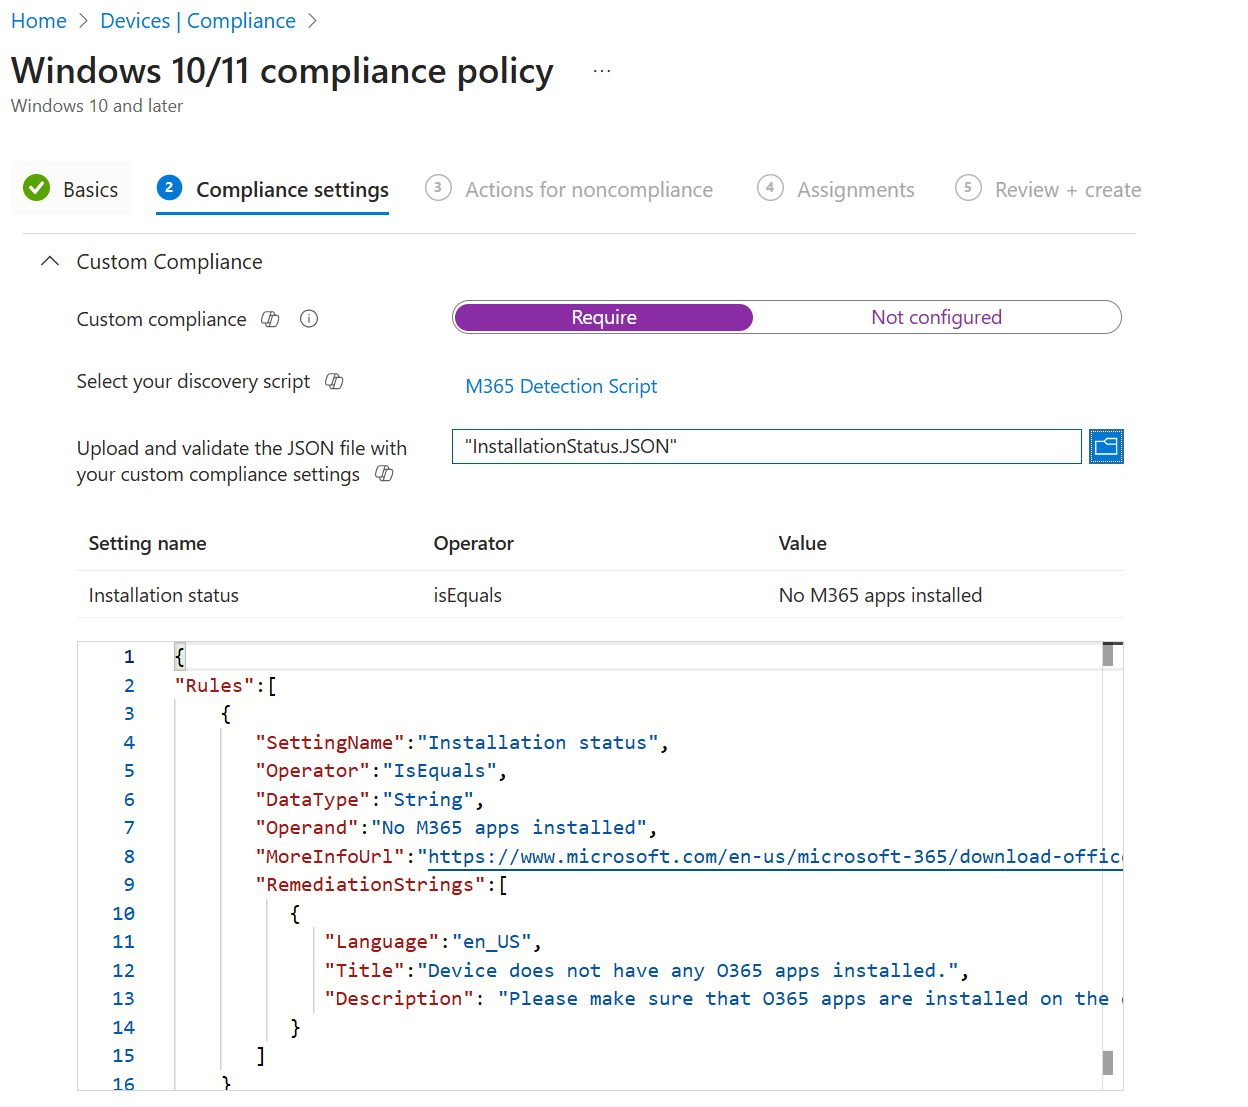
Task: Click the Setting name column header
Action: pyautogui.click(x=147, y=543)
